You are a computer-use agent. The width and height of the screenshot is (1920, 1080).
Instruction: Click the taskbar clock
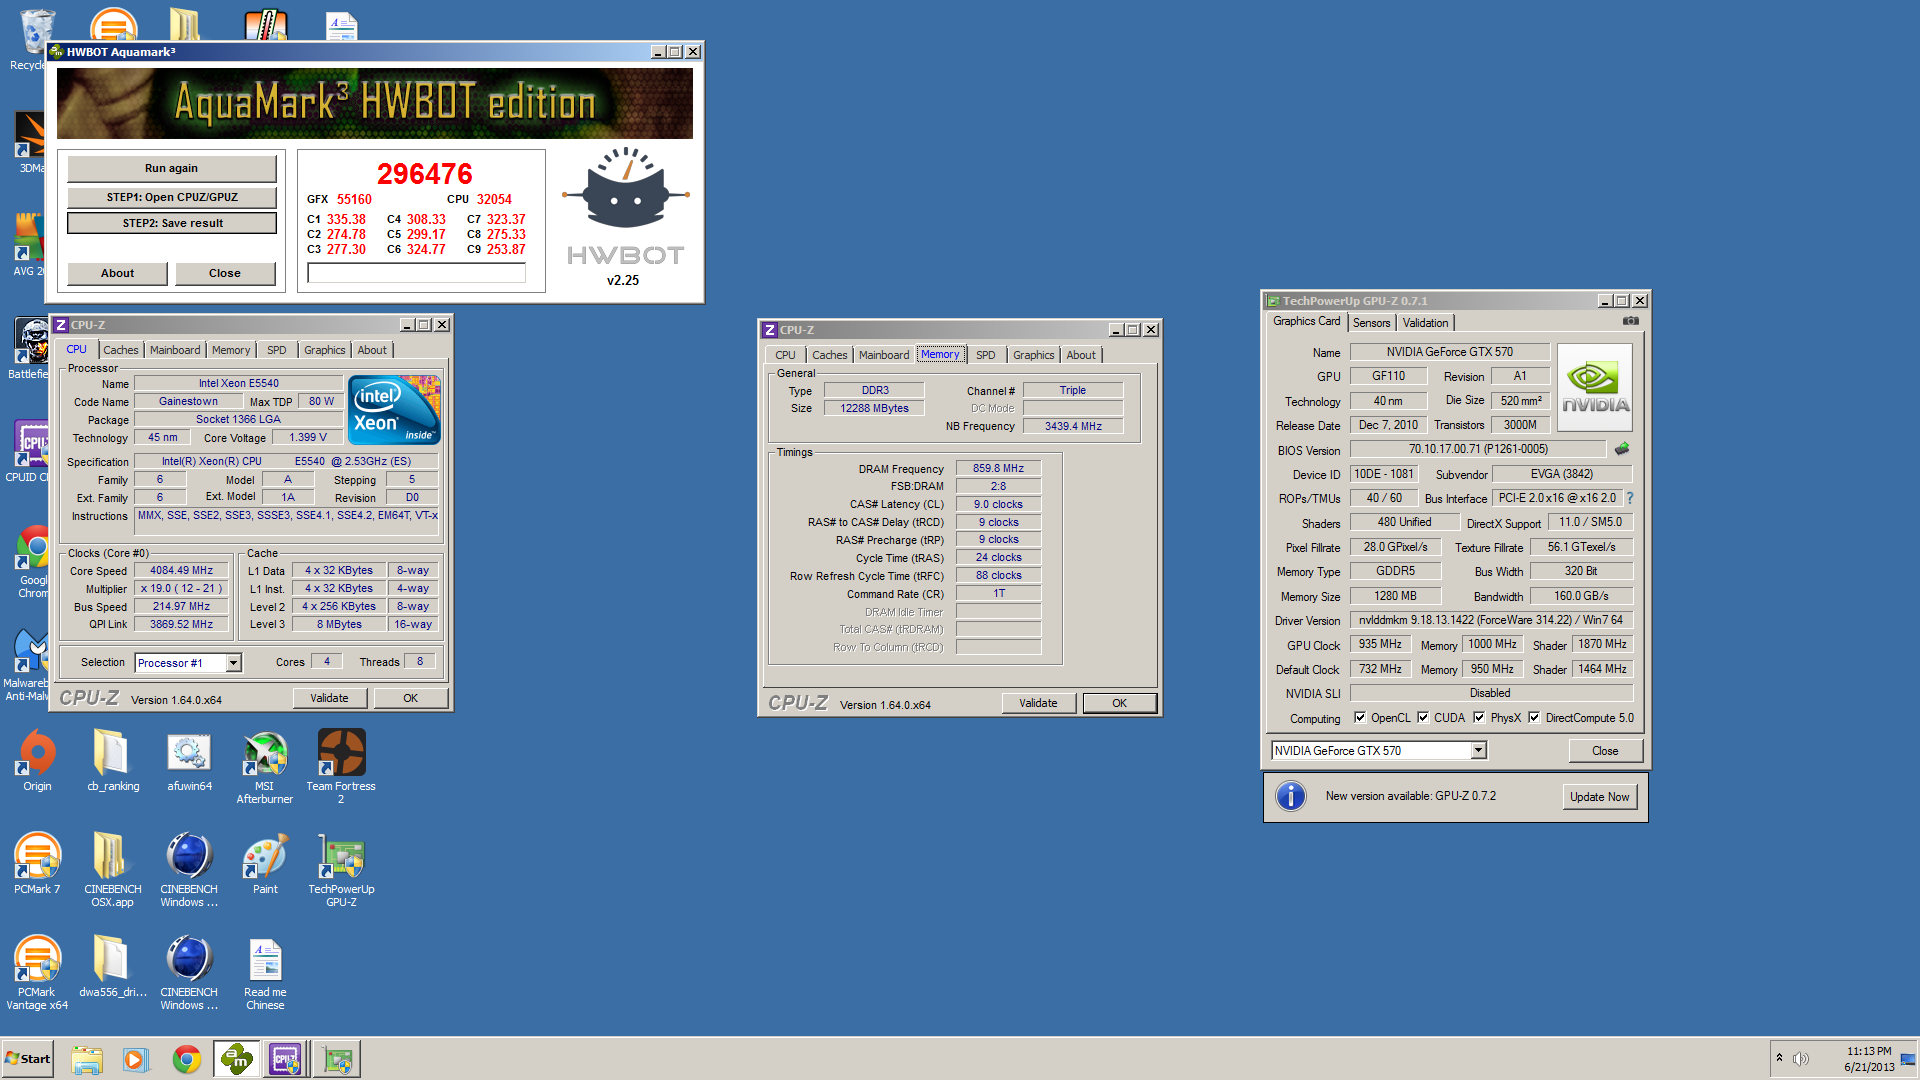point(1869,1059)
